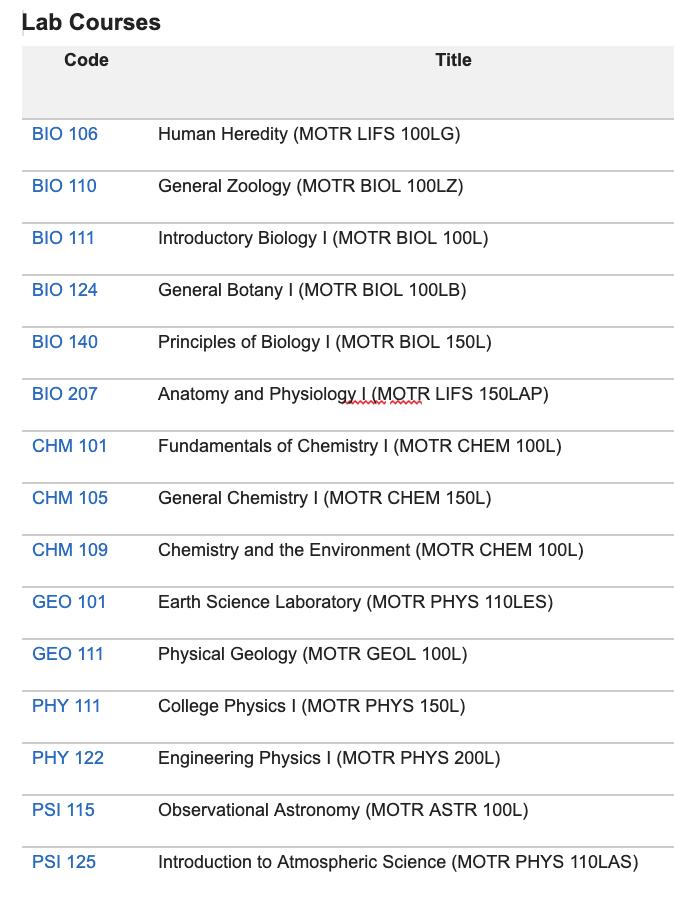The width and height of the screenshot is (674, 900).
Task: Click the Code column header
Action: pos(86,60)
